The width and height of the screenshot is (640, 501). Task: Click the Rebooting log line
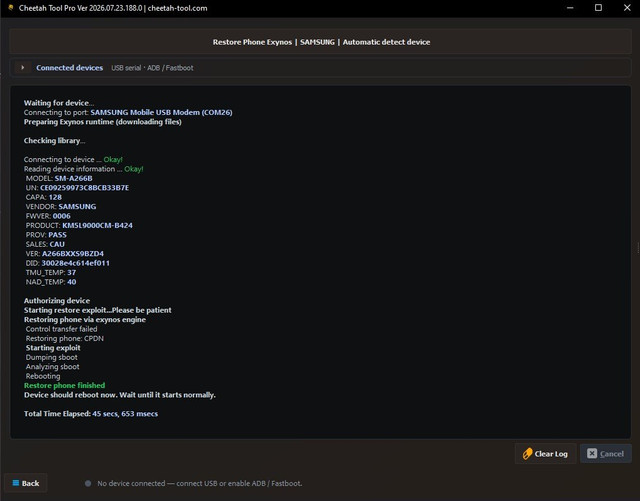click(x=43, y=376)
